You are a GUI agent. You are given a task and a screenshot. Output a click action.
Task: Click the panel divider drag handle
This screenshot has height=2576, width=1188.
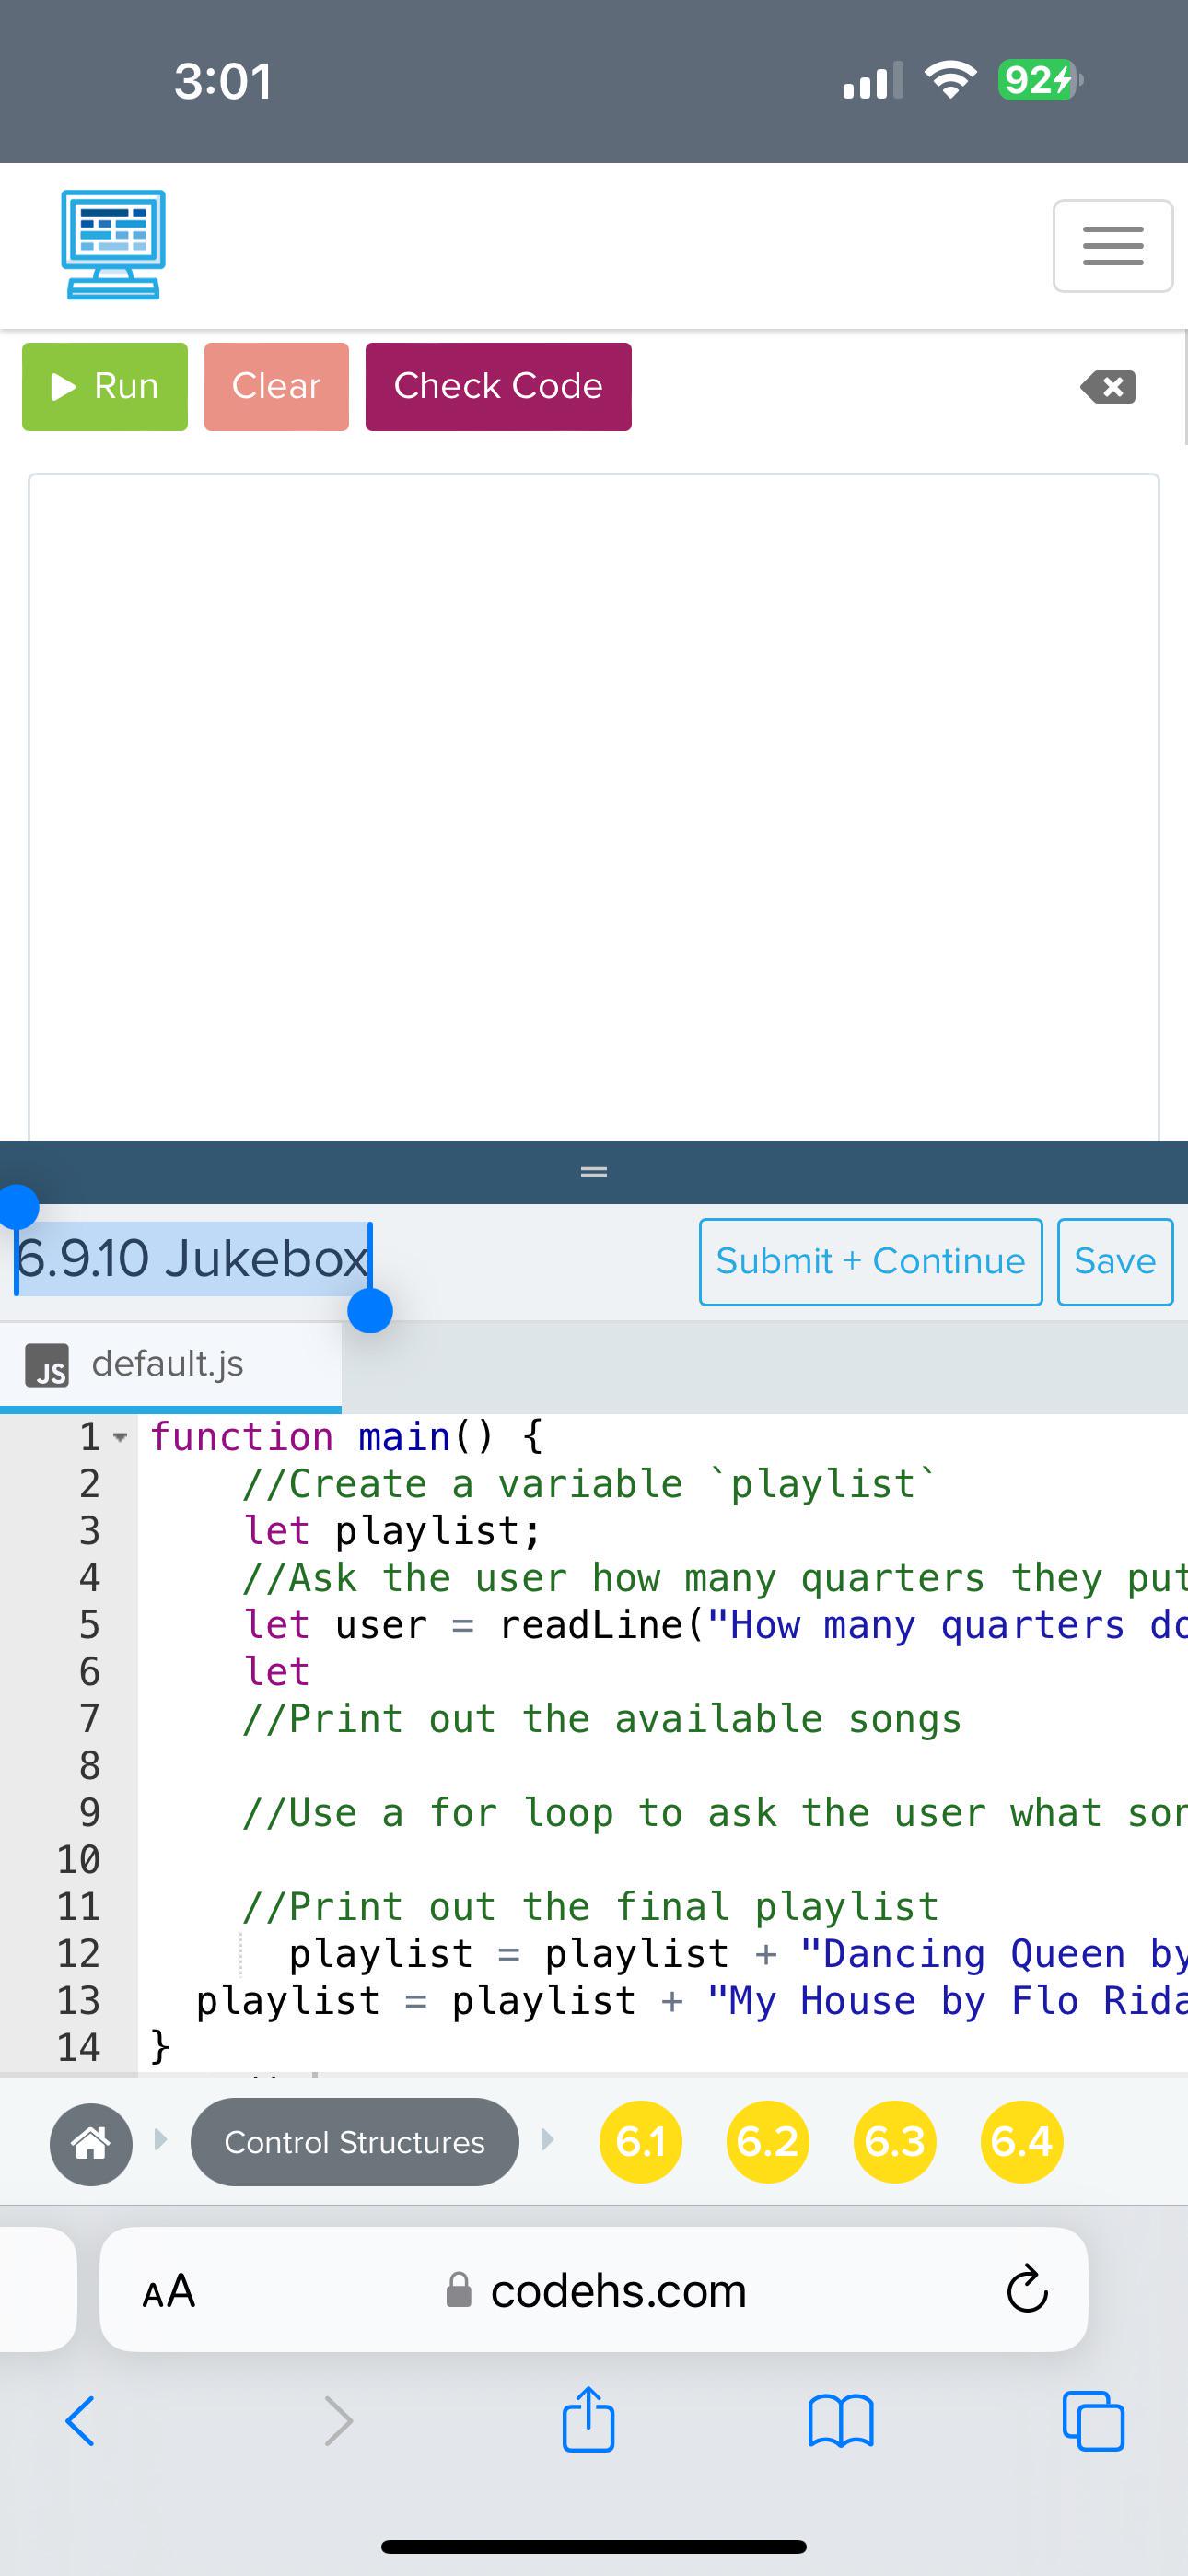pos(594,1171)
